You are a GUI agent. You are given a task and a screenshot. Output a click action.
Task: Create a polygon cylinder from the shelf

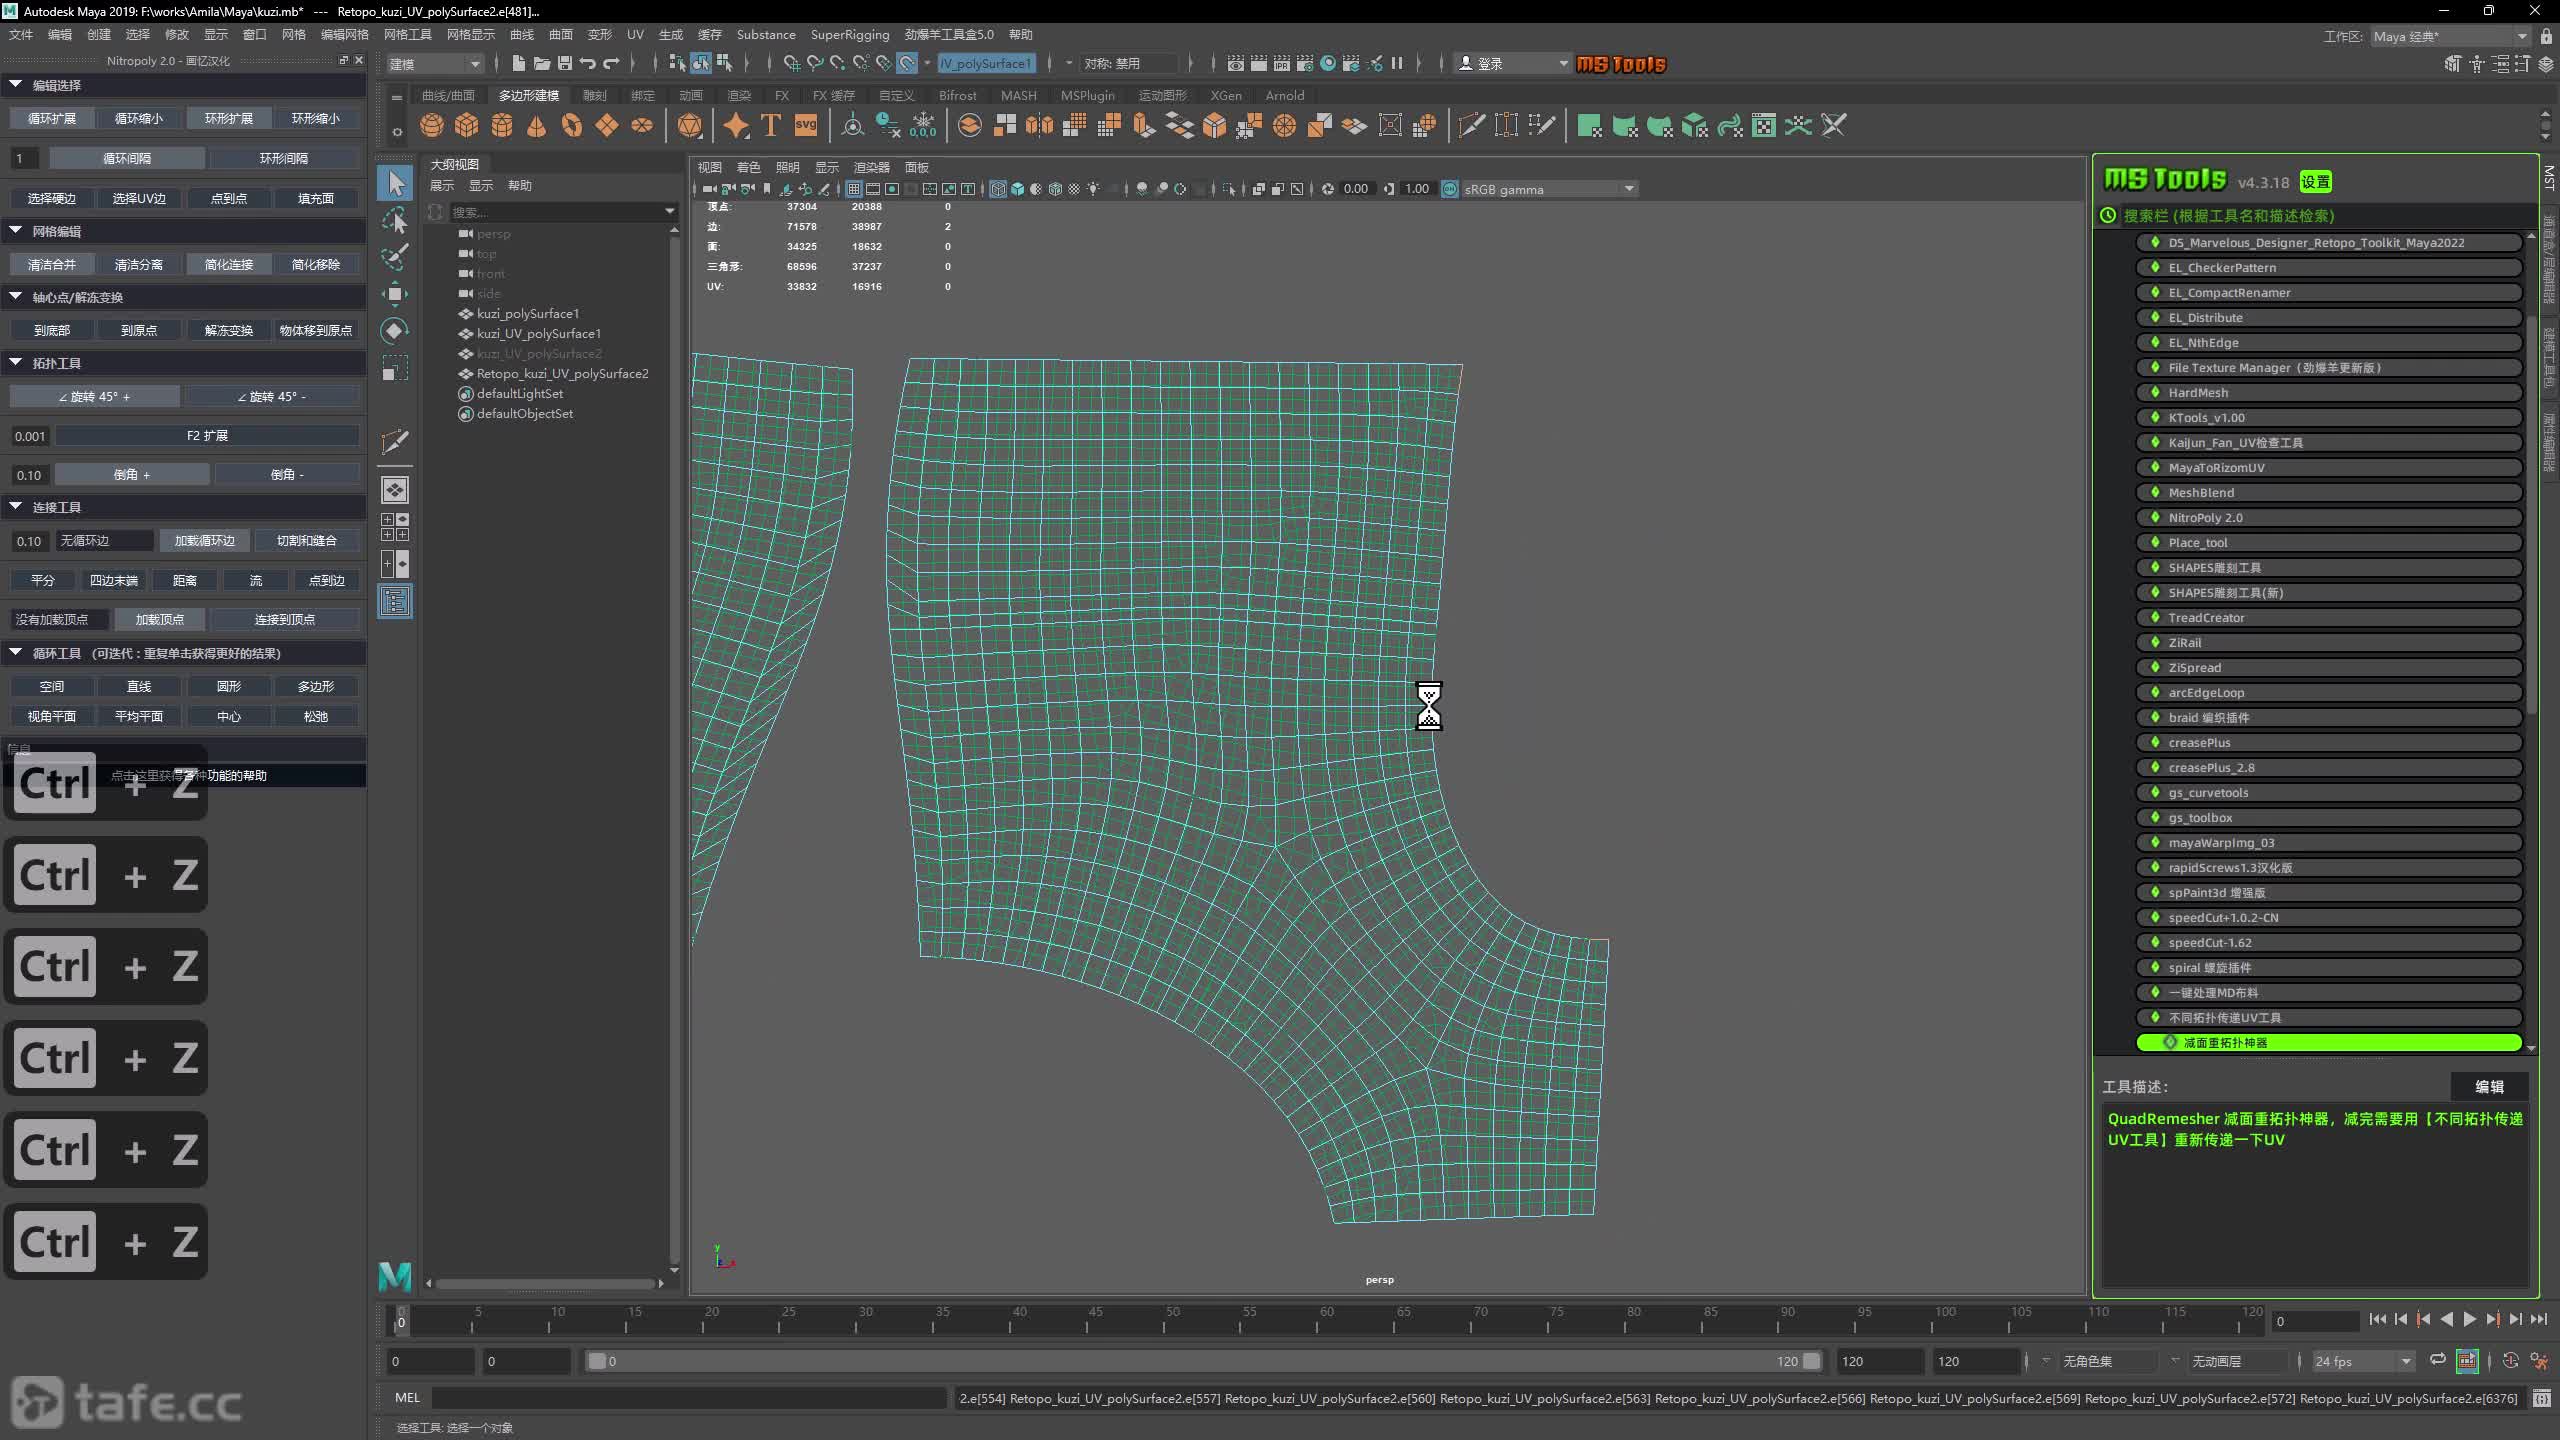click(x=501, y=125)
